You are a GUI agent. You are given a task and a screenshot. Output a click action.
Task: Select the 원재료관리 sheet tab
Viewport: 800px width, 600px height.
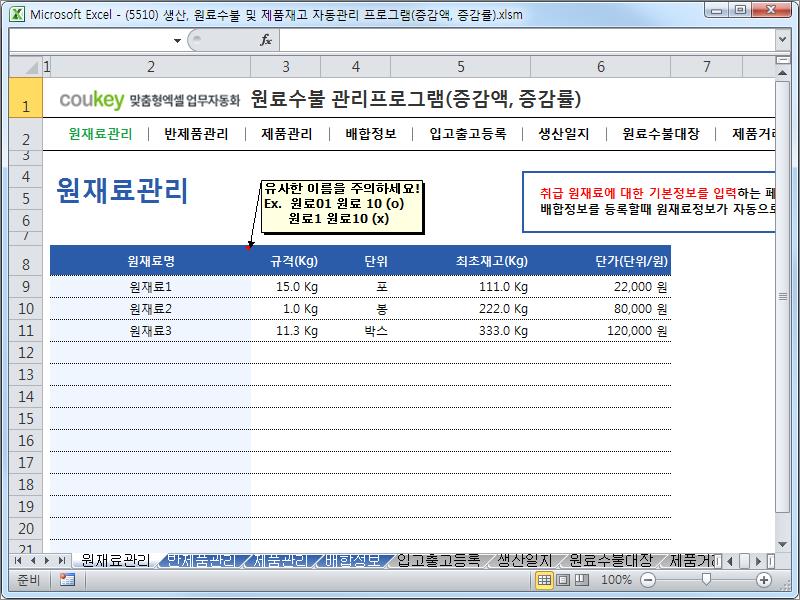point(115,561)
